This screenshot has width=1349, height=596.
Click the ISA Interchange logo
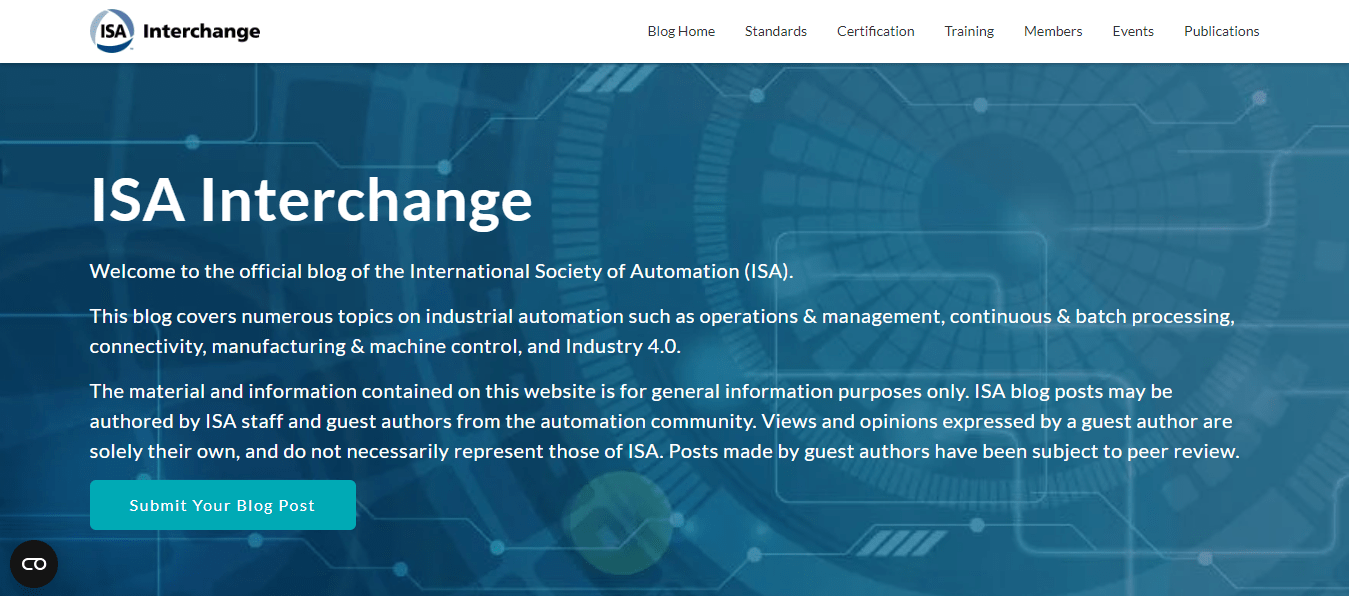click(x=175, y=31)
